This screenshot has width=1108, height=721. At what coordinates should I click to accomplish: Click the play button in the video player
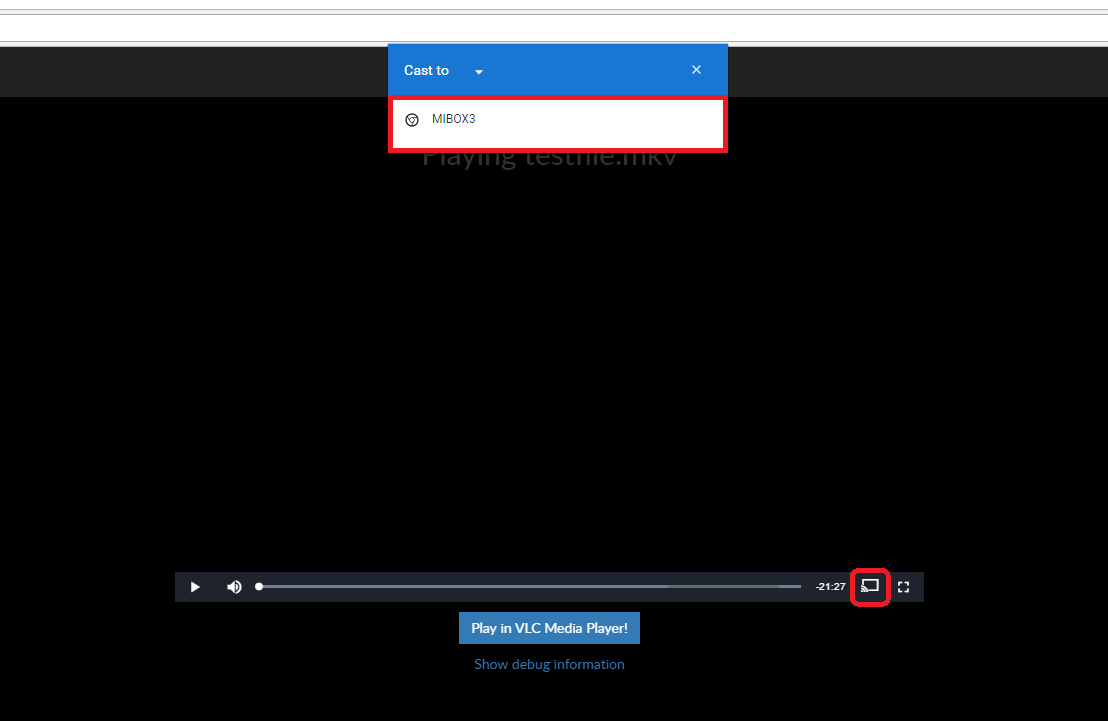(x=195, y=587)
